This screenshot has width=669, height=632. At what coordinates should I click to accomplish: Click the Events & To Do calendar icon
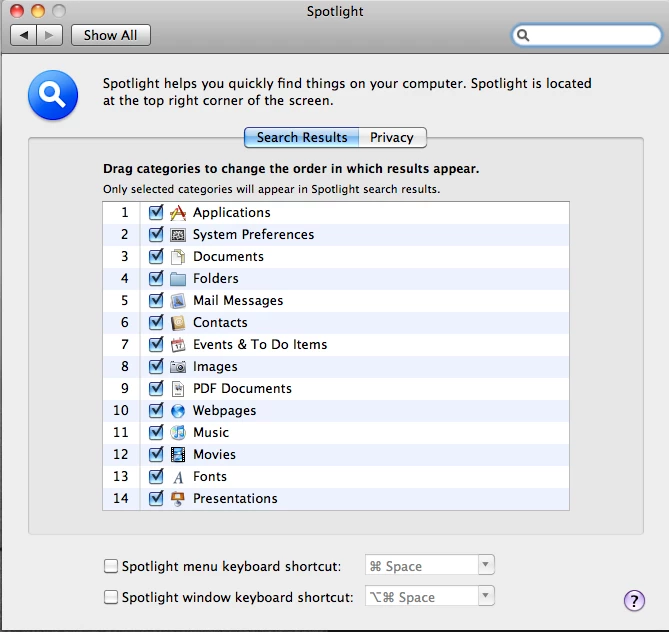pos(178,345)
